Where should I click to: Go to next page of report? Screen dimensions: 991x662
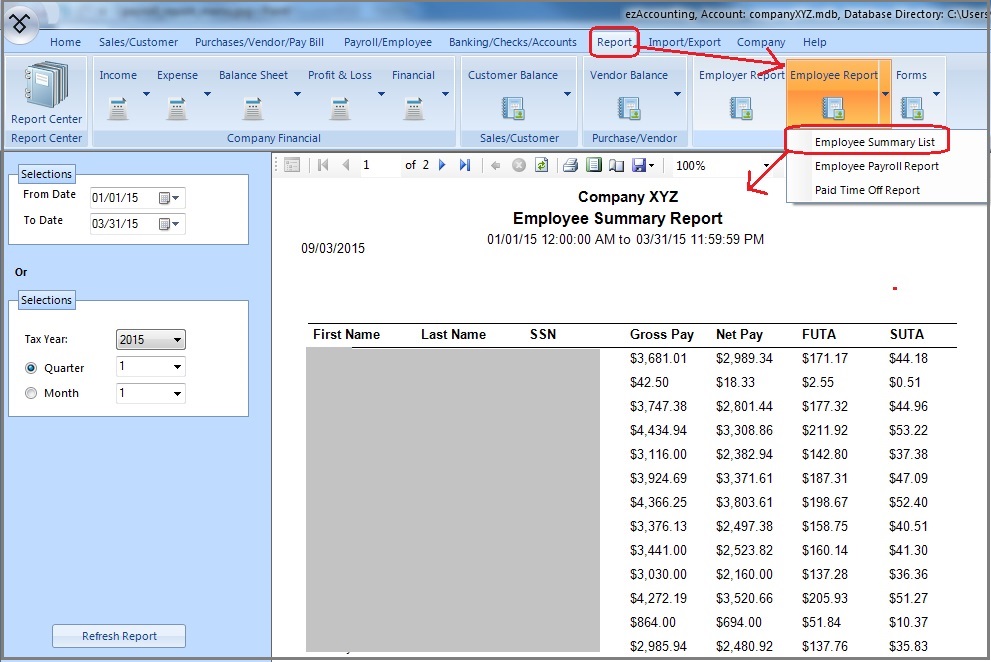pos(443,165)
